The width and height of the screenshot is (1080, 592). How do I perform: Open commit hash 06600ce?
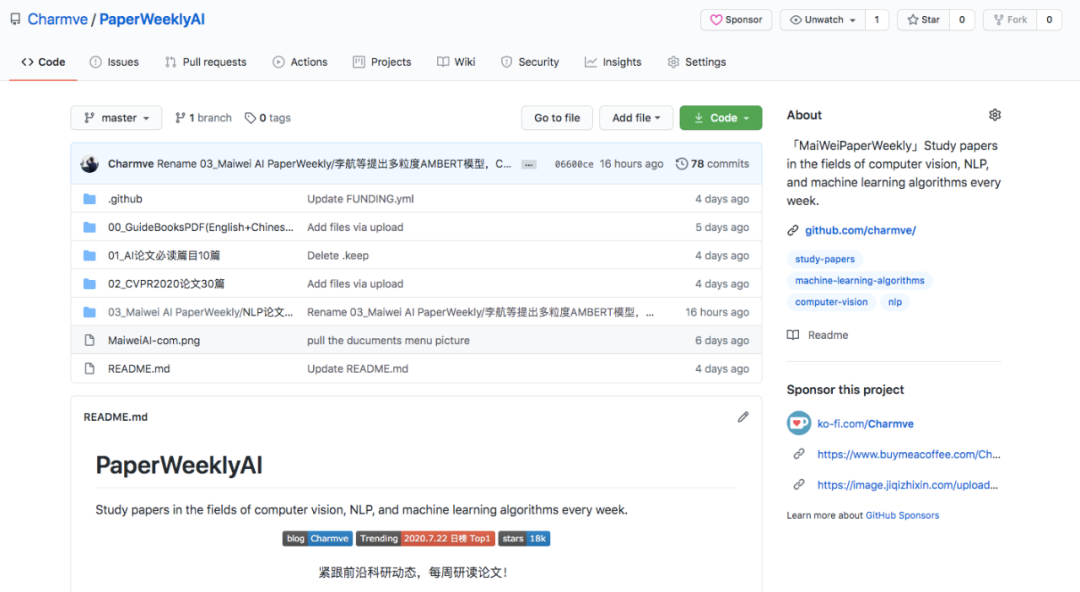(574, 164)
